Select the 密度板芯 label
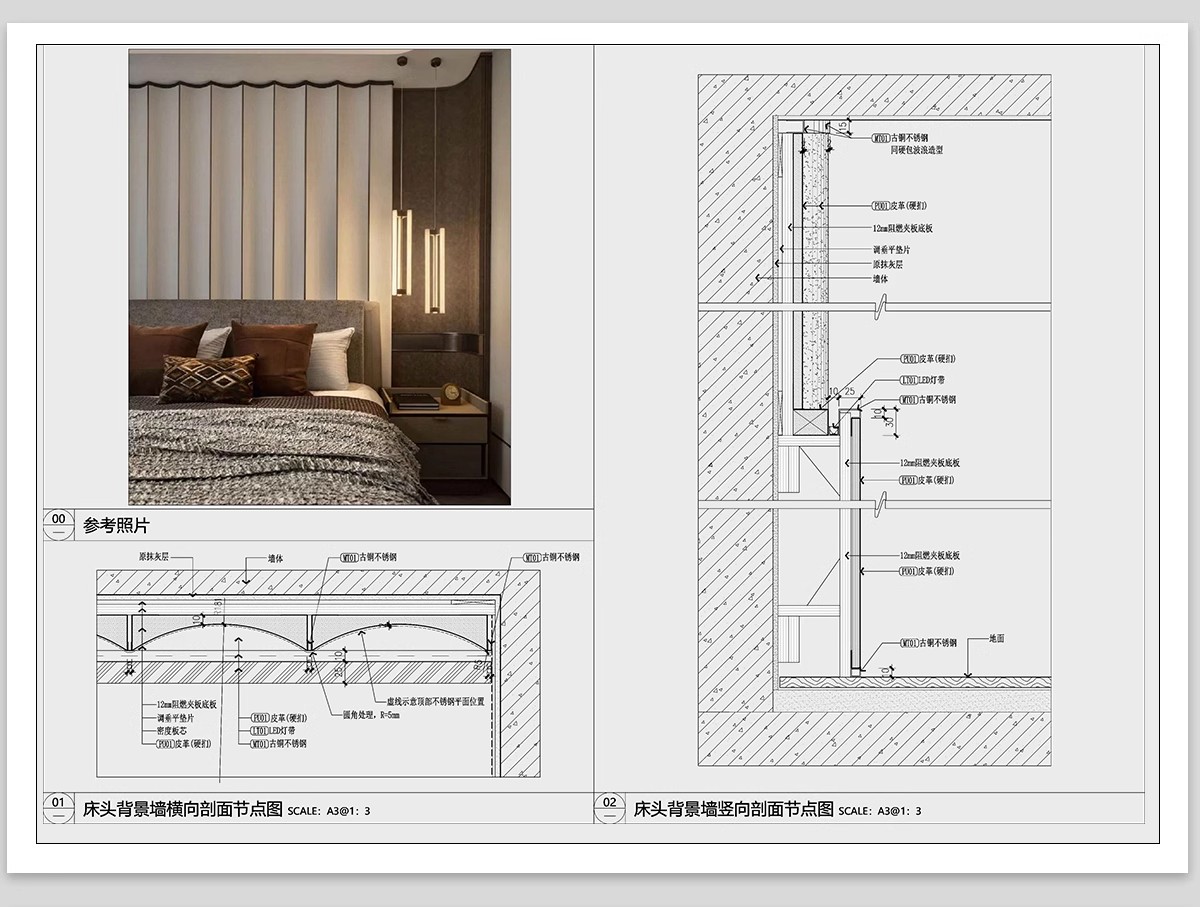Image resolution: width=1200 pixels, height=907 pixels. 171,731
